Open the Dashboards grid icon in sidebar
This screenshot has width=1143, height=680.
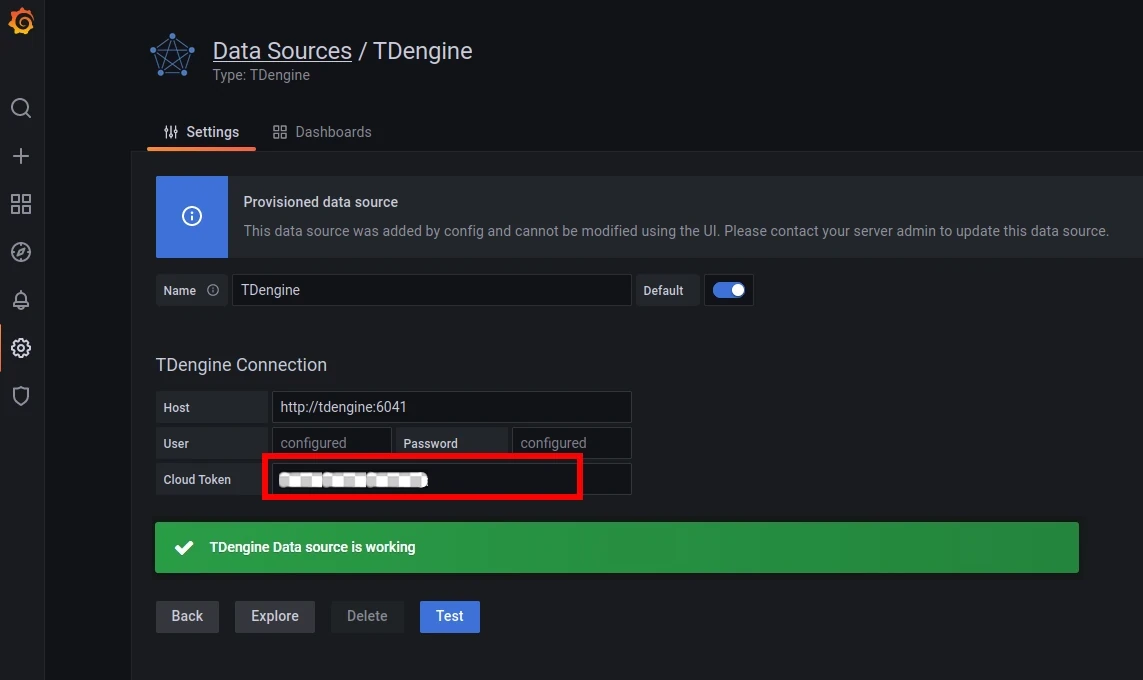pyautogui.click(x=21, y=204)
